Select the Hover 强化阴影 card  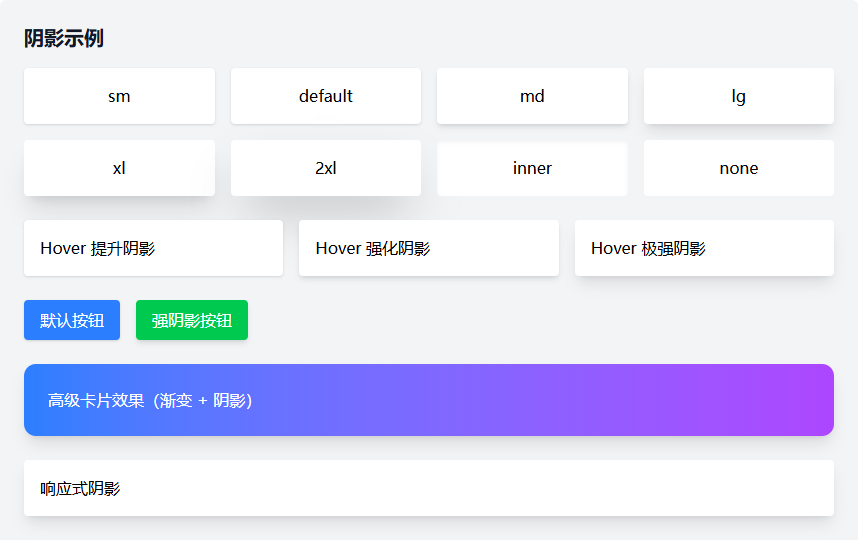[428, 248]
